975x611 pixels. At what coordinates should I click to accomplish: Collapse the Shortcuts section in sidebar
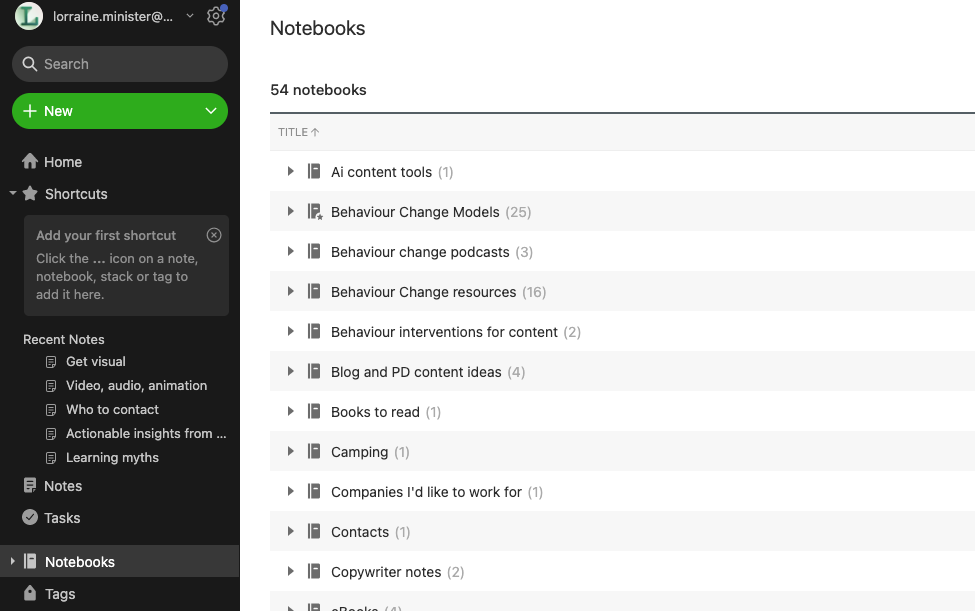click(12, 194)
